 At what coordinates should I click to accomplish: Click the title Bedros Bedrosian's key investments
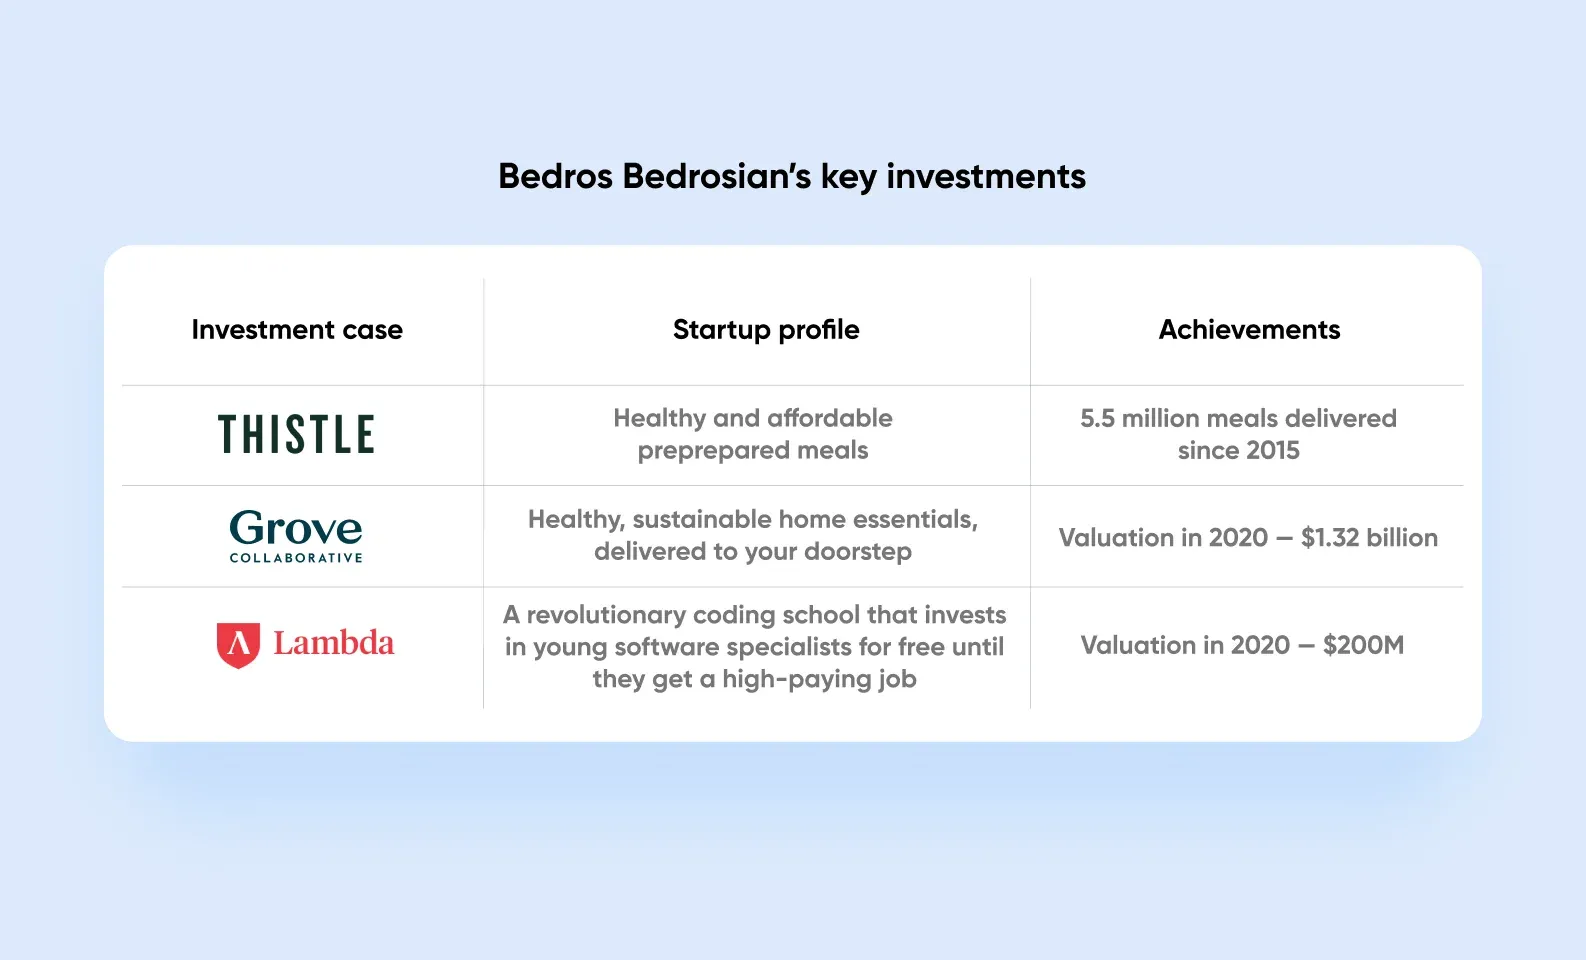(x=792, y=177)
